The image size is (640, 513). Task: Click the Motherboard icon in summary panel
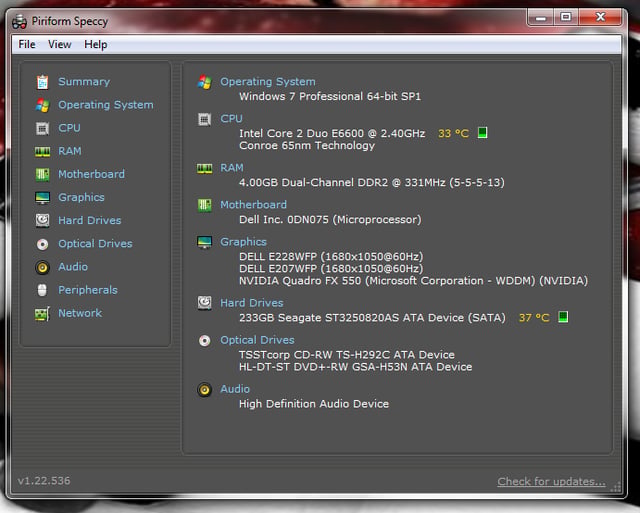204,205
